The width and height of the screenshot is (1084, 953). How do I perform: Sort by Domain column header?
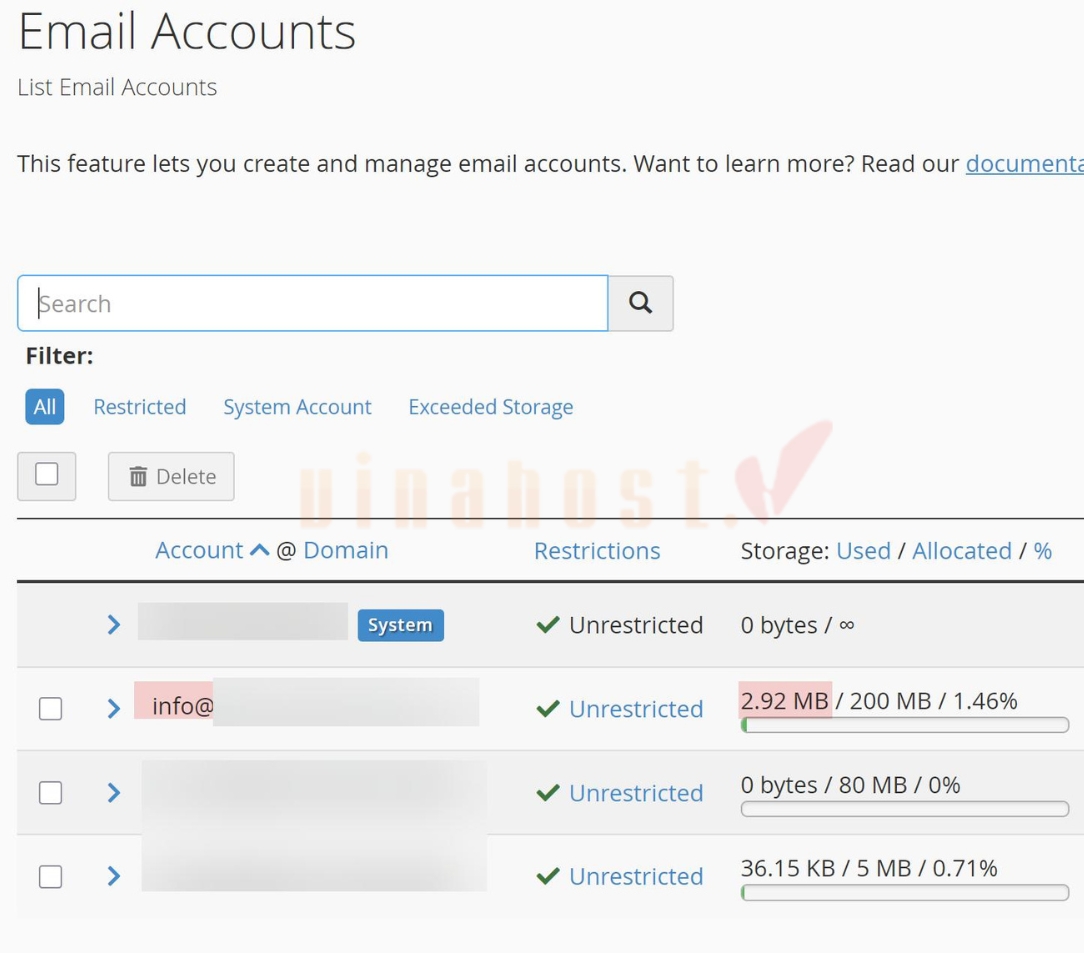[346, 550]
